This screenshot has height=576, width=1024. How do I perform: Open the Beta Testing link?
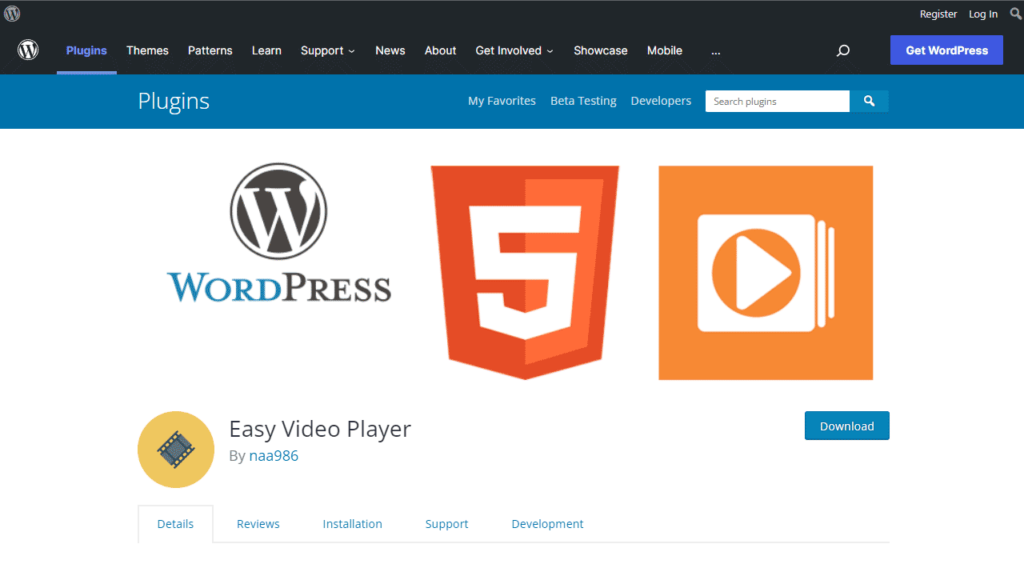(583, 101)
